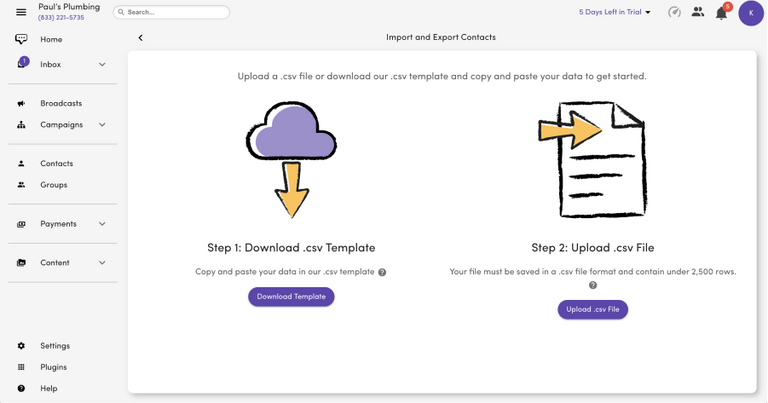
Task: Expand the Inbox submenu chevron
Action: [102, 65]
